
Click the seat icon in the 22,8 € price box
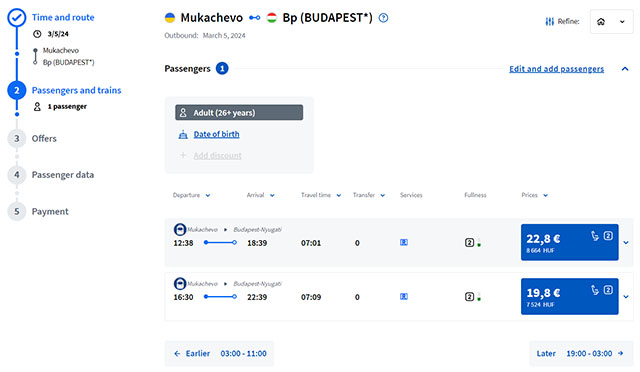[595, 236]
